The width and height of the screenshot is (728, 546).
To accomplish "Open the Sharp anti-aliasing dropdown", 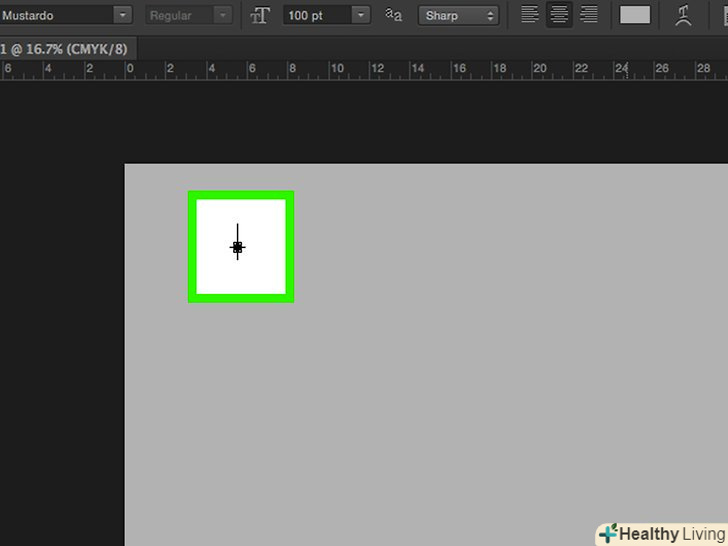I will click(458, 15).
